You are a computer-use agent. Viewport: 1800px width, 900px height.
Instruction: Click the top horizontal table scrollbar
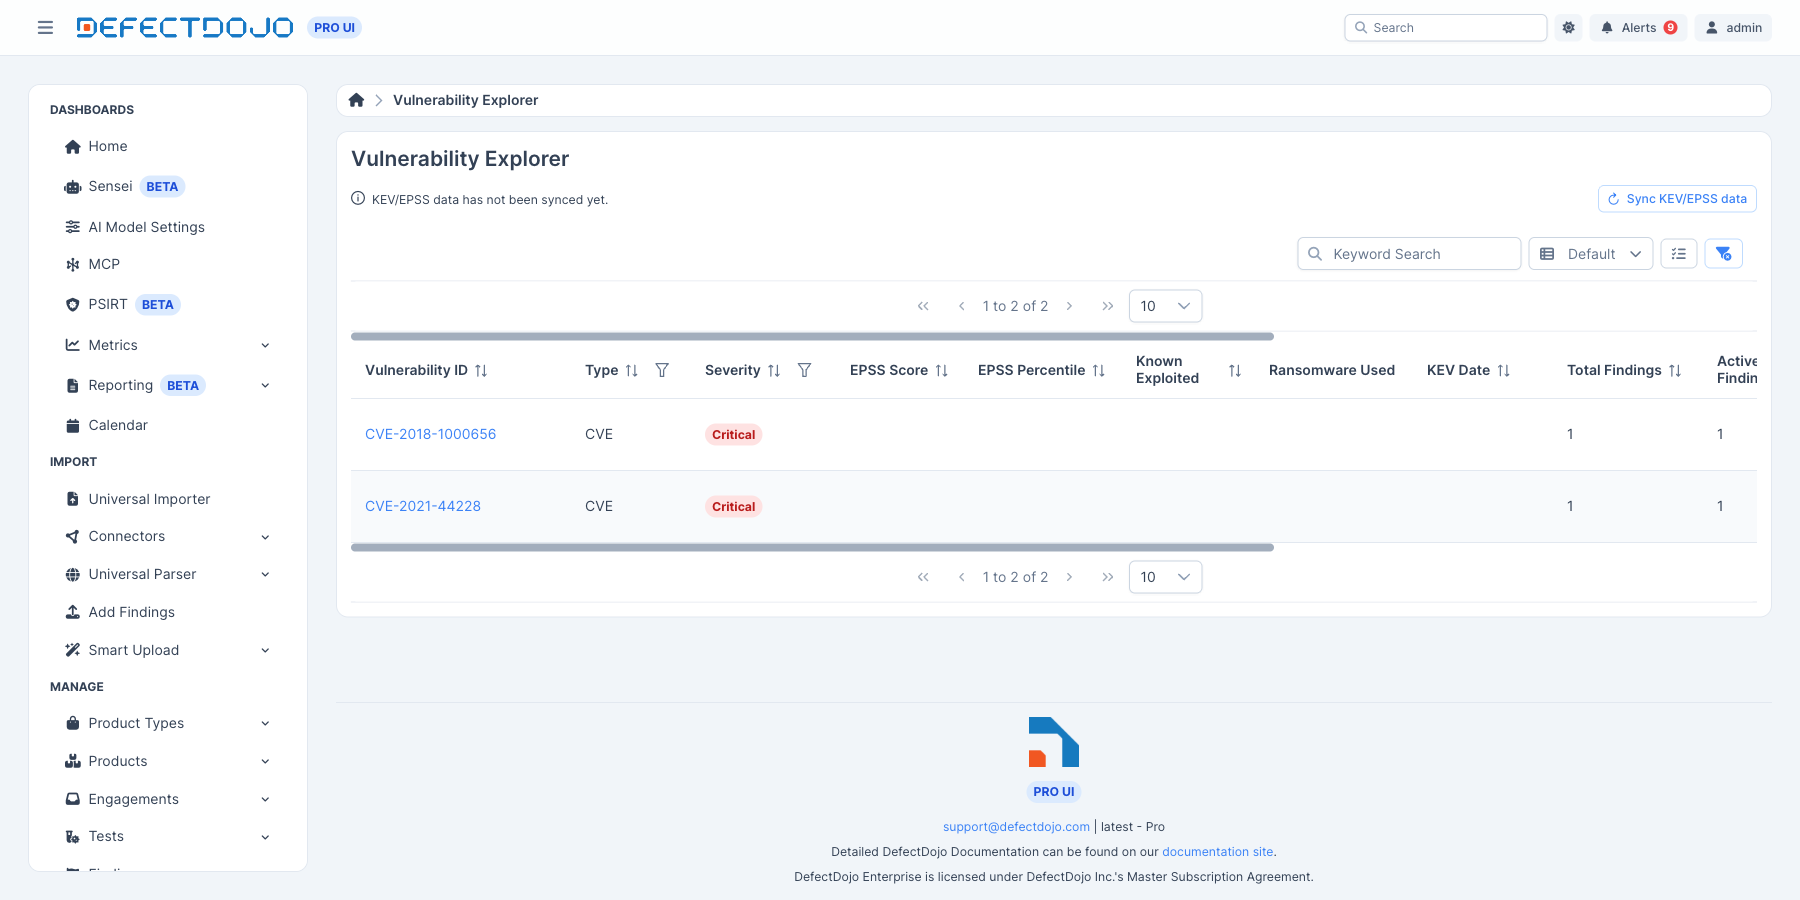click(x=812, y=337)
